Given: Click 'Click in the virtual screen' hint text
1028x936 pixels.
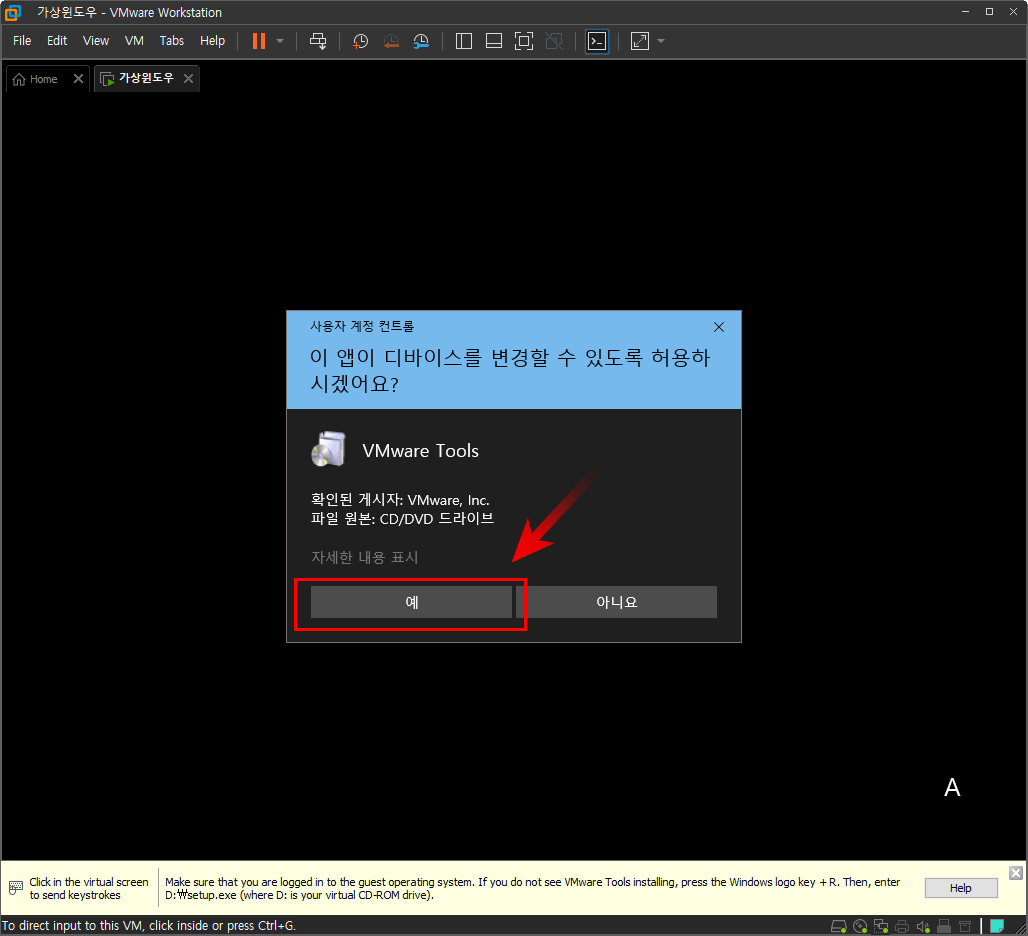Looking at the screenshot, I should (x=89, y=889).
